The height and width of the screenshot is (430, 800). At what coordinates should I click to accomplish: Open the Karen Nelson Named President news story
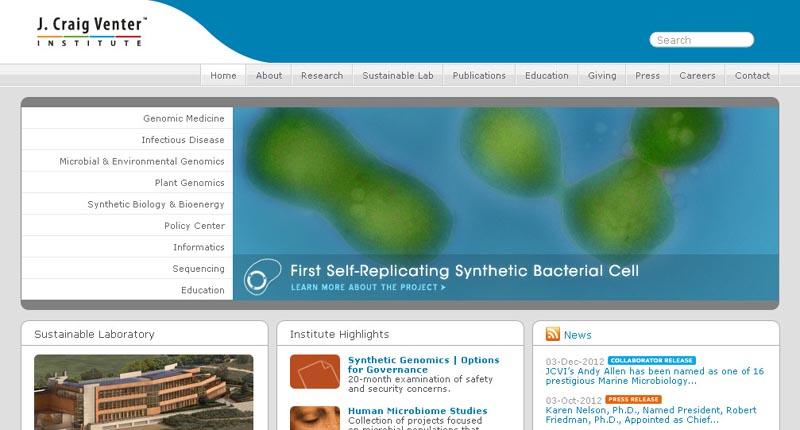(x=651, y=415)
